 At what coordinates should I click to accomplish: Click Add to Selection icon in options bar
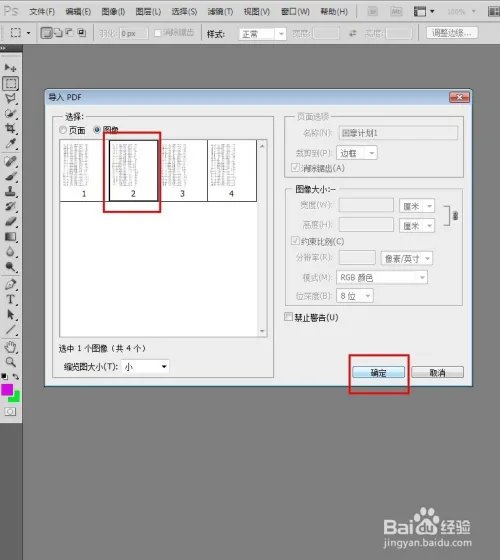(x=58, y=33)
